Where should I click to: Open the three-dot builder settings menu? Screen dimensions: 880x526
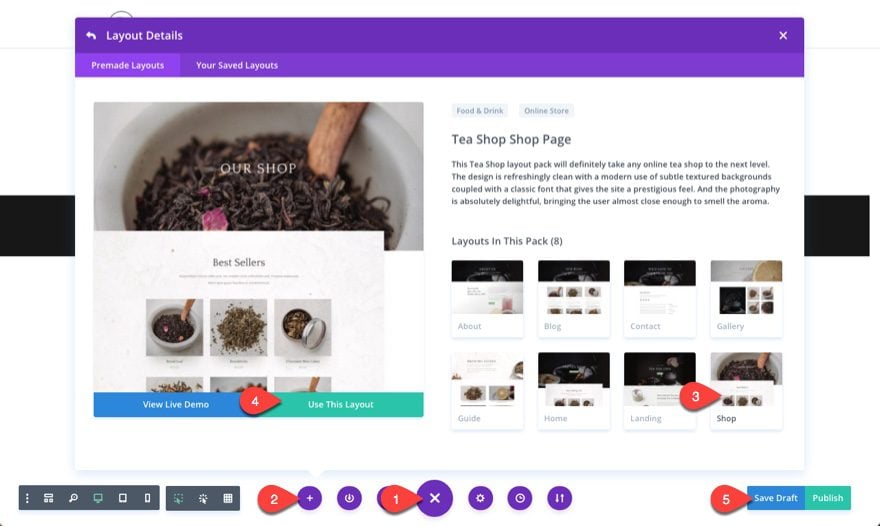[27, 498]
